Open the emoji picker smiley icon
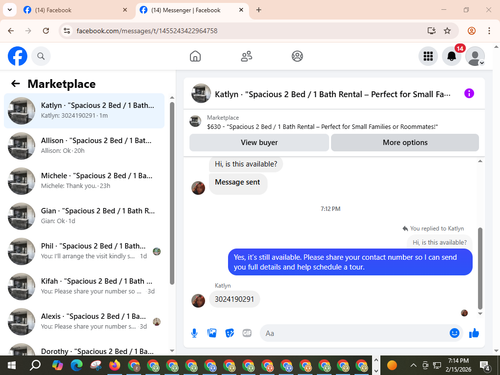500x375 pixels. pos(454,333)
